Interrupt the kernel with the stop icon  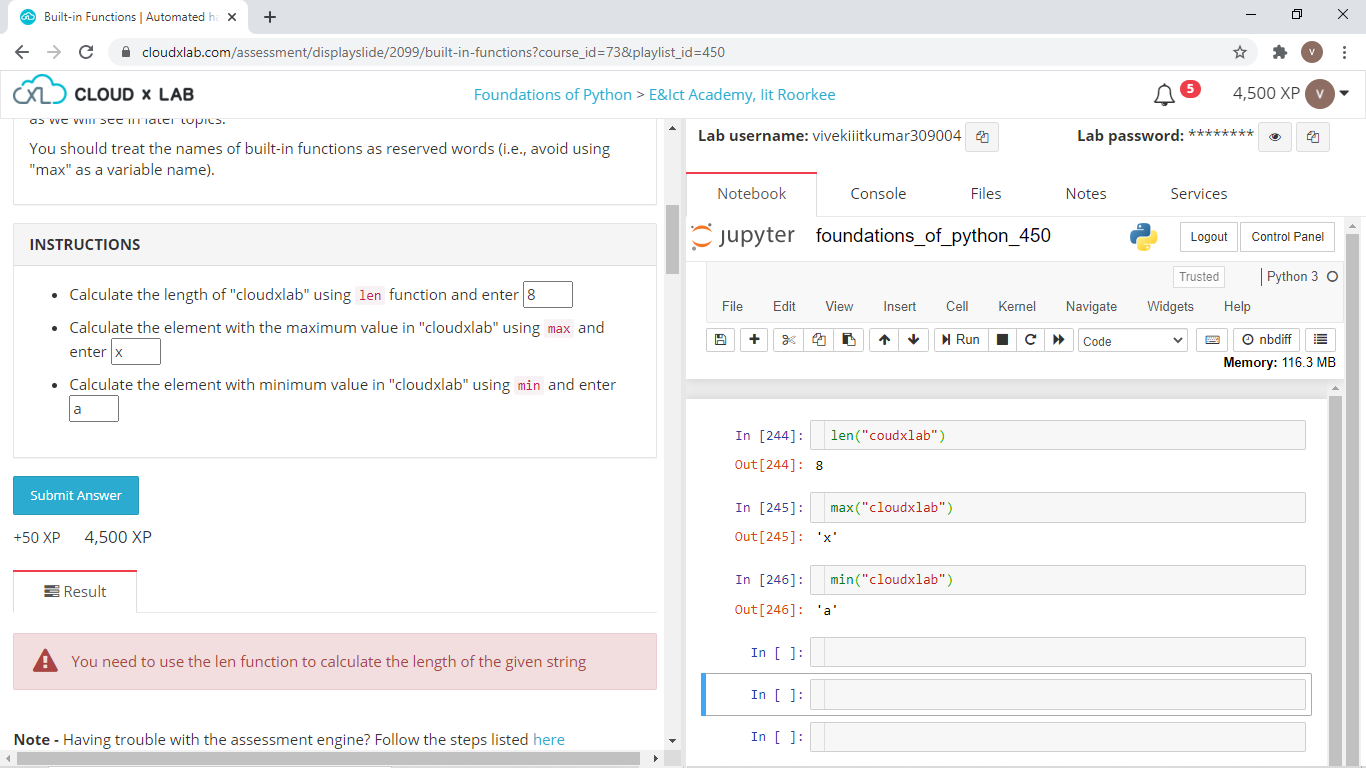(1002, 340)
